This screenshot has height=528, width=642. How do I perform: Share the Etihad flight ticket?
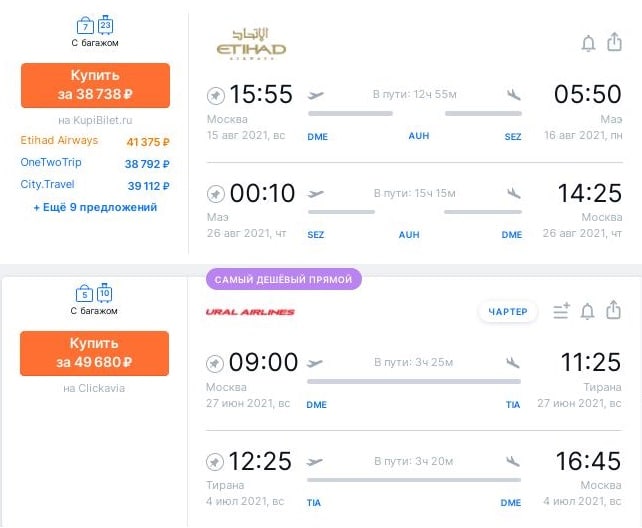click(615, 43)
